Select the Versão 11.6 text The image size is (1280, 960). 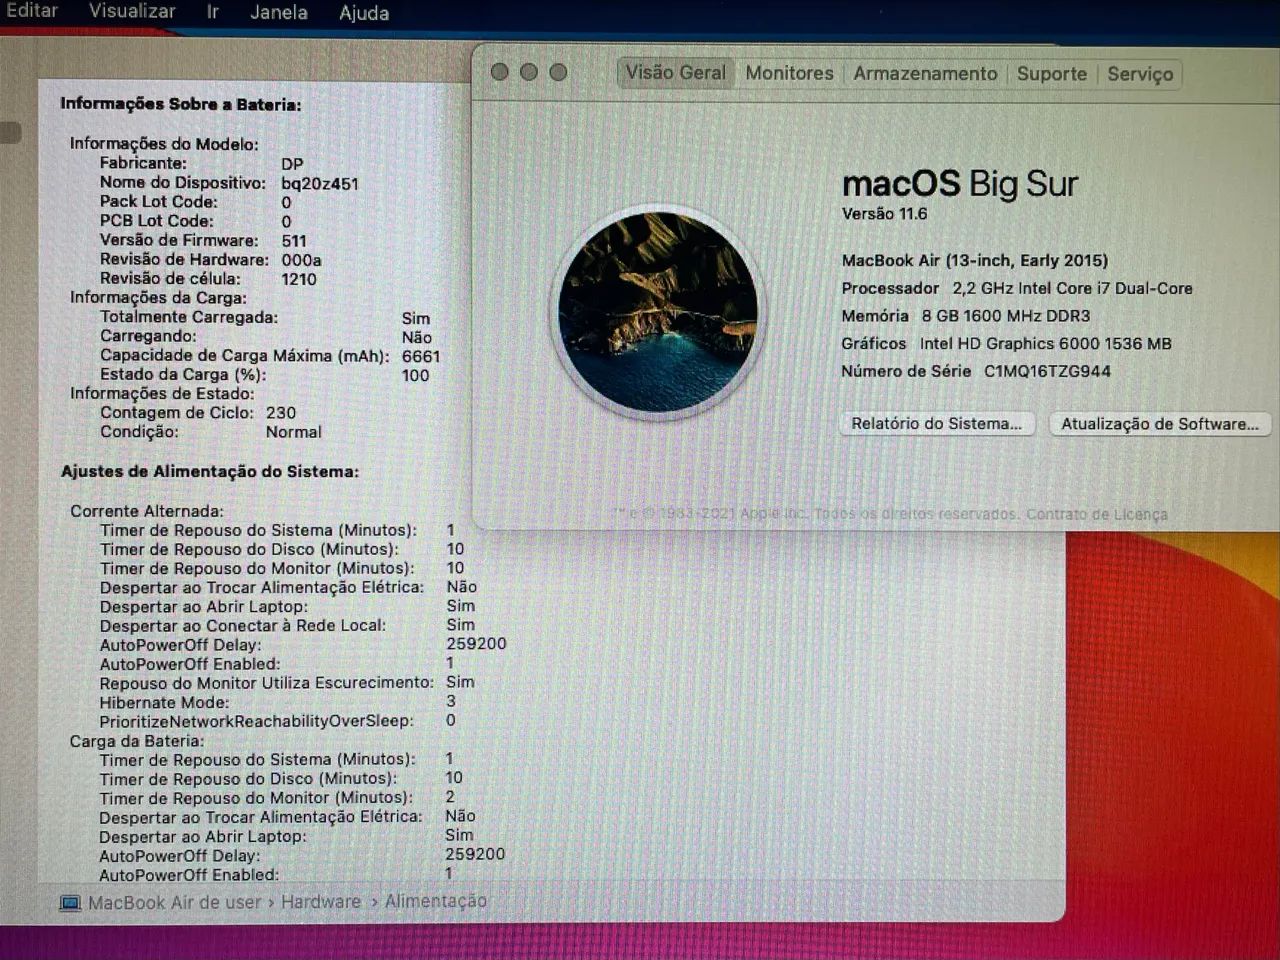[885, 214]
